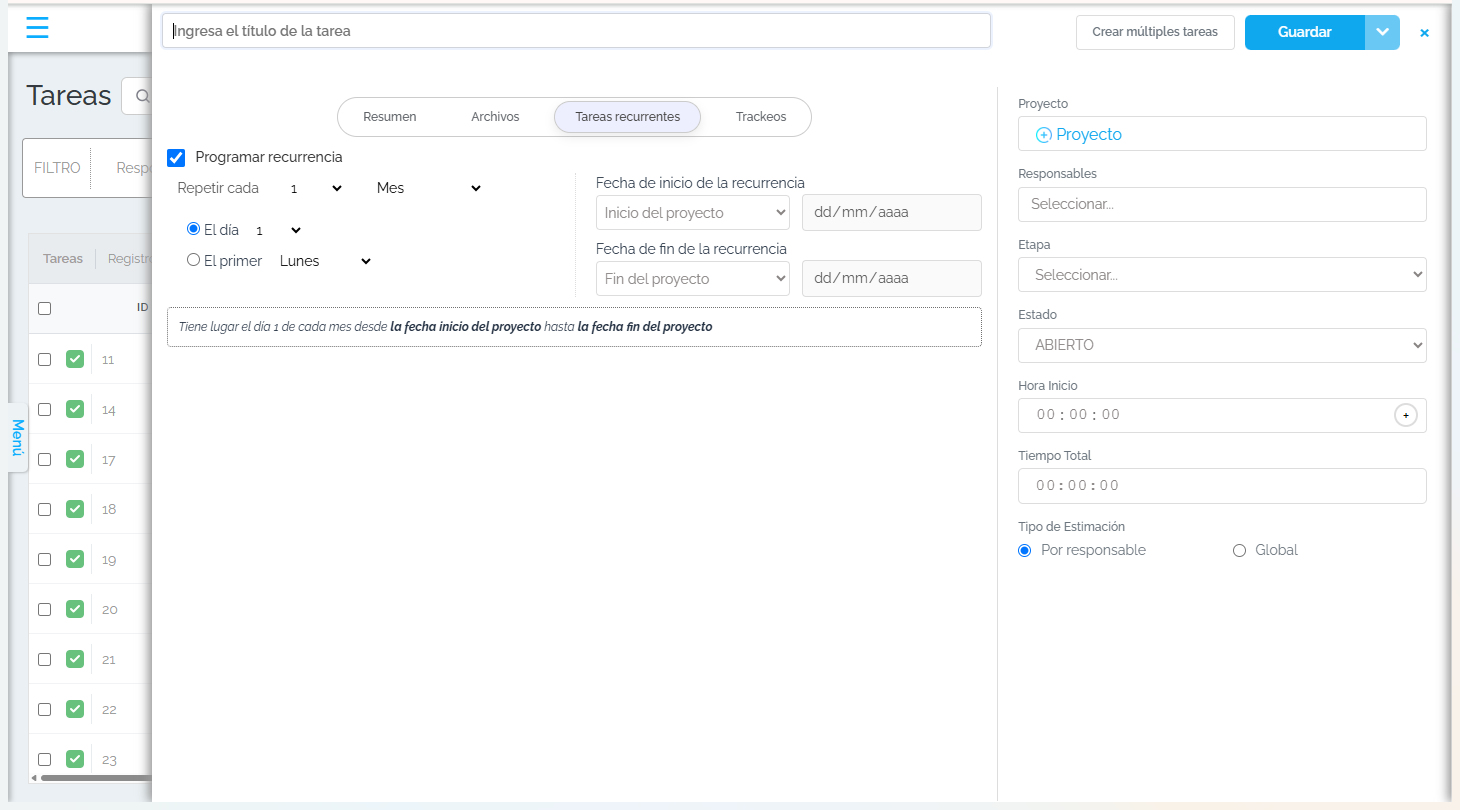Tick the row checkbox for task 14
This screenshot has width=1460, height=810.
click(x=44, y=409)
